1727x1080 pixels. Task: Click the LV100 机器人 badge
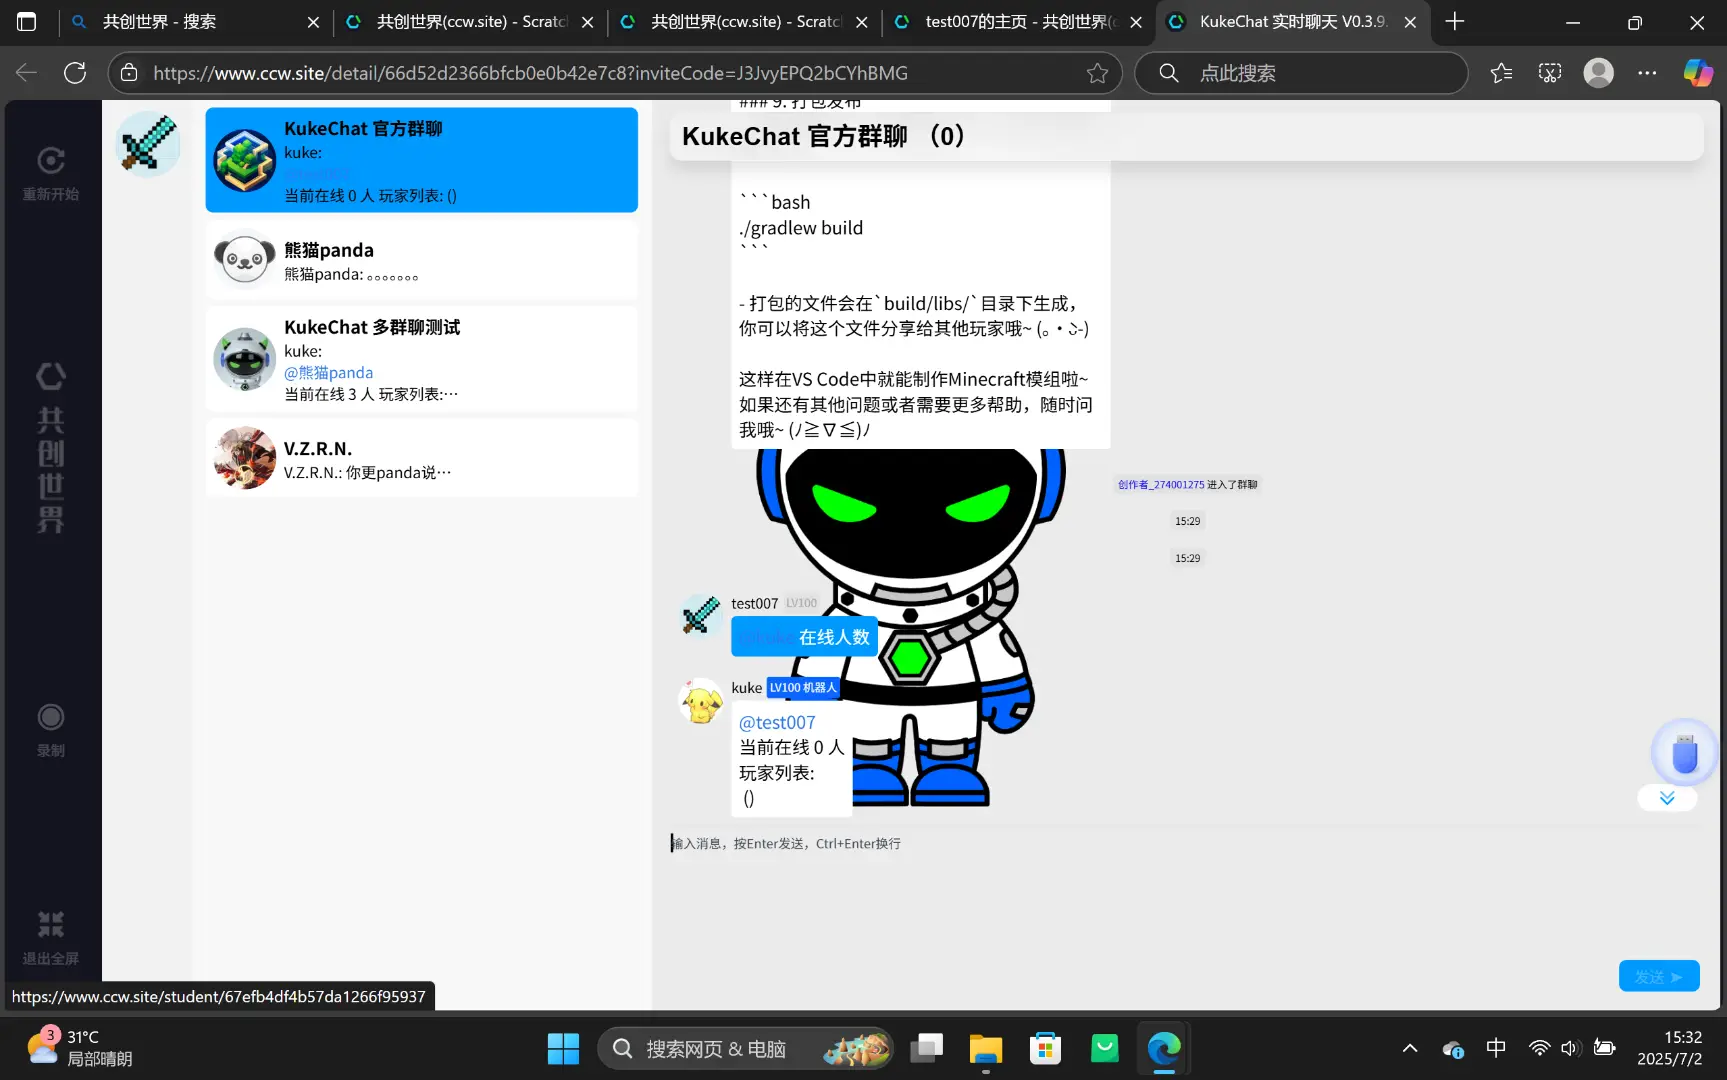click(x=803, y=688)
